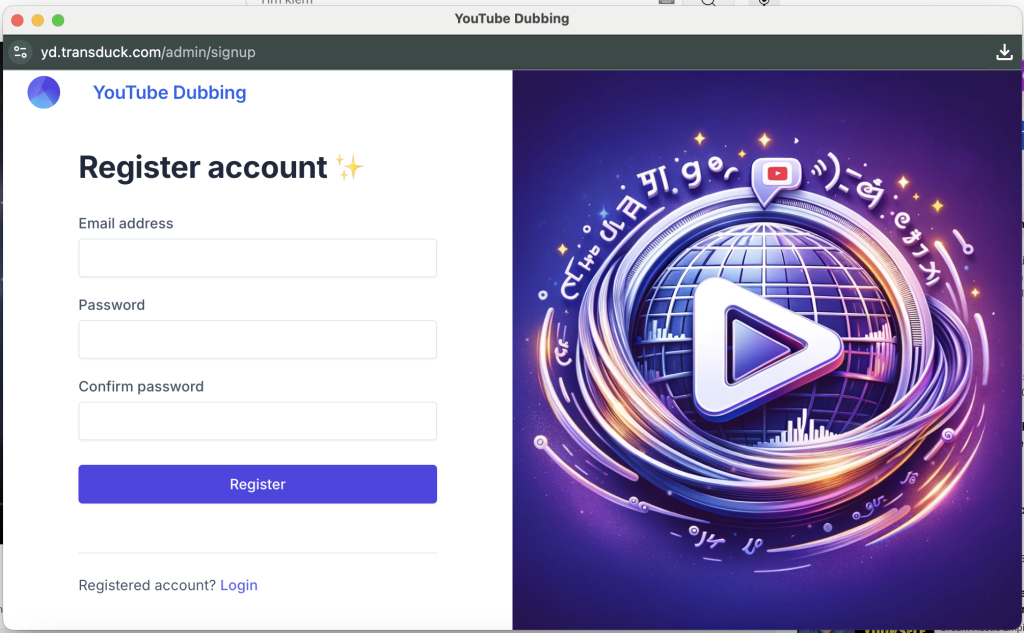The image size is (1024, 633).
Task: Click the Confirm password label
Action: tap(141, 387)
